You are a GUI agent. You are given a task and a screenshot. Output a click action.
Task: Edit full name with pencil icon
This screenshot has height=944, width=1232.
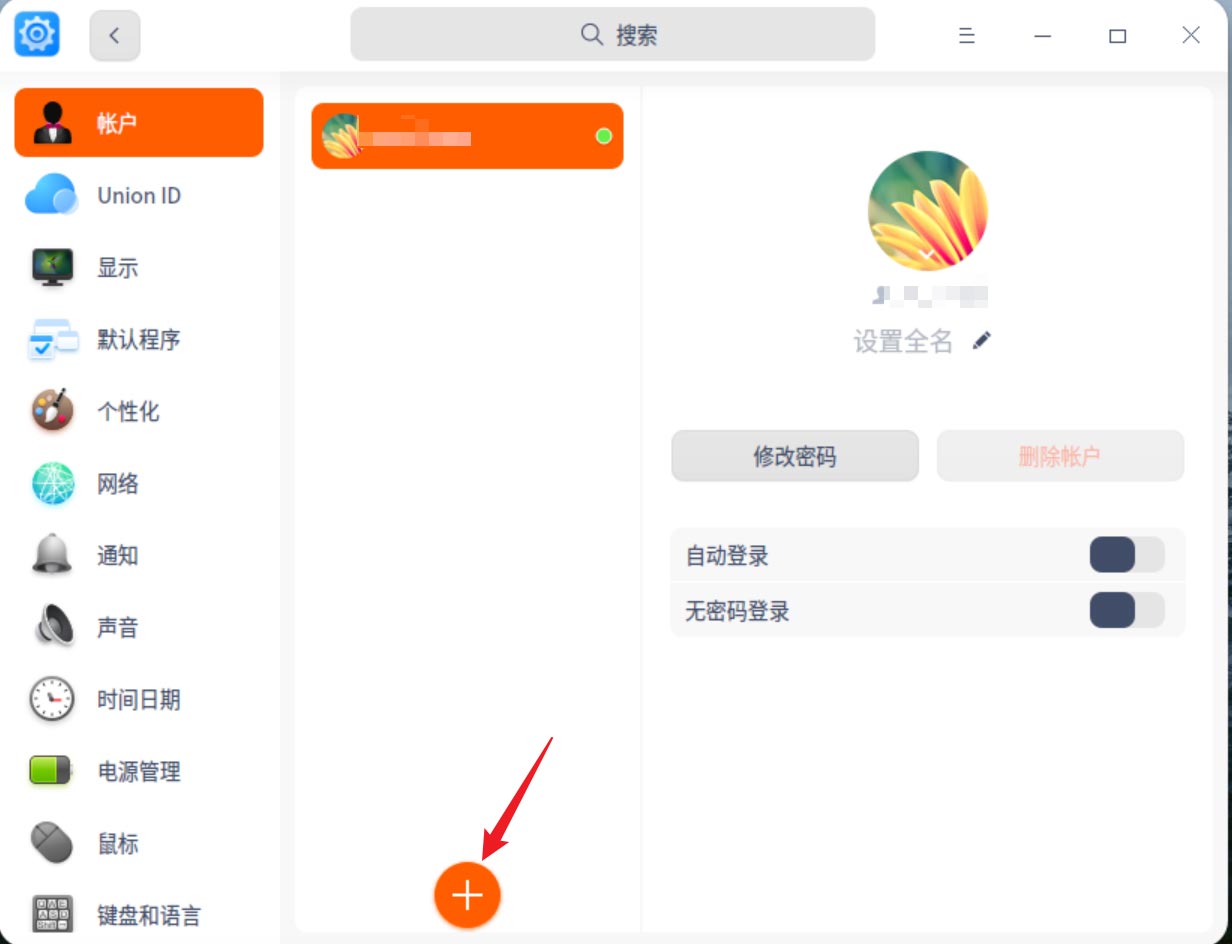pos(982,341)
